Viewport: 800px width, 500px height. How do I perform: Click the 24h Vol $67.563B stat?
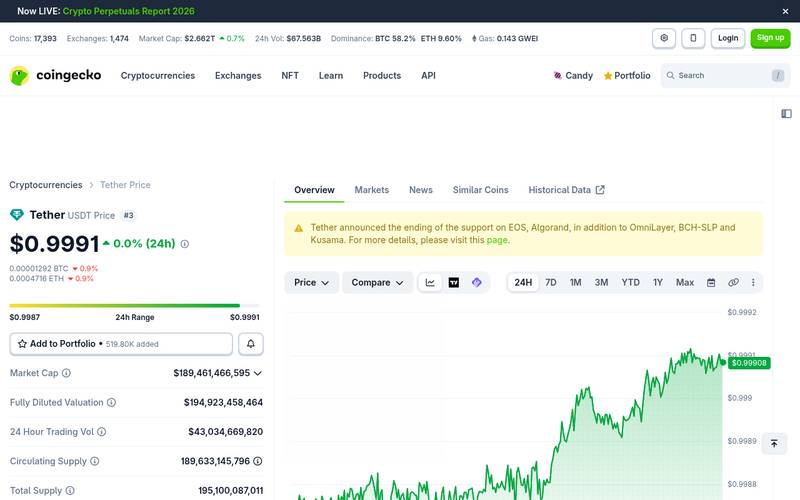point(288,39)
